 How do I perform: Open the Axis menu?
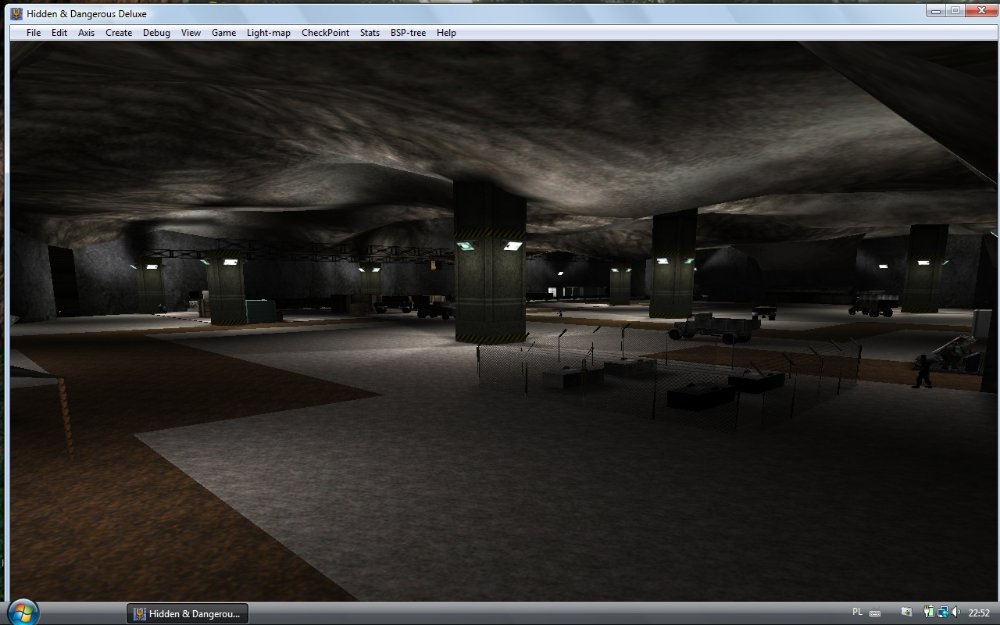point(86,33)
